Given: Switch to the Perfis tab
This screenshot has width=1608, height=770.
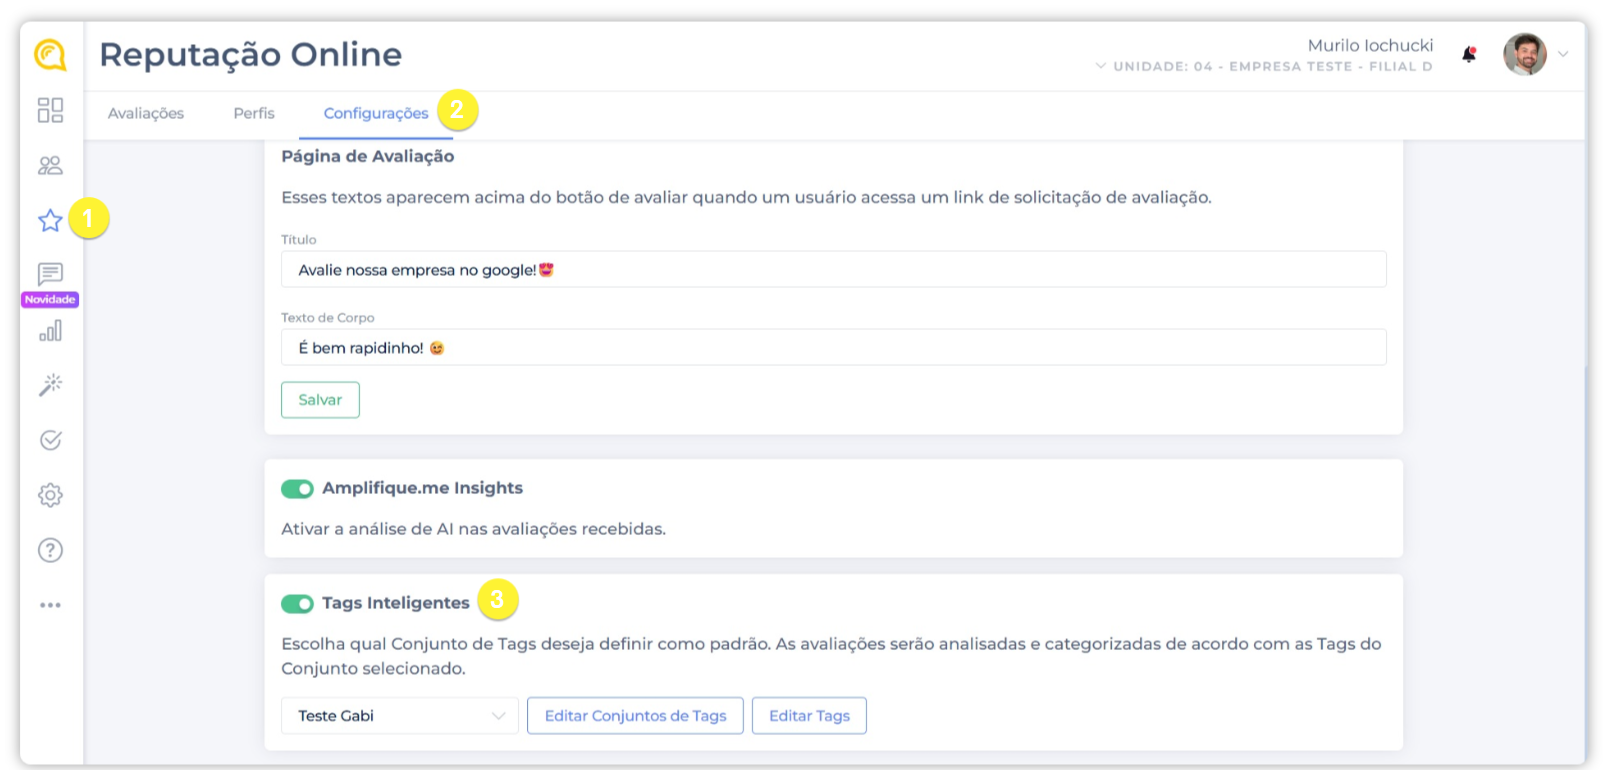Looking at the screenshot, I should 254,113.
